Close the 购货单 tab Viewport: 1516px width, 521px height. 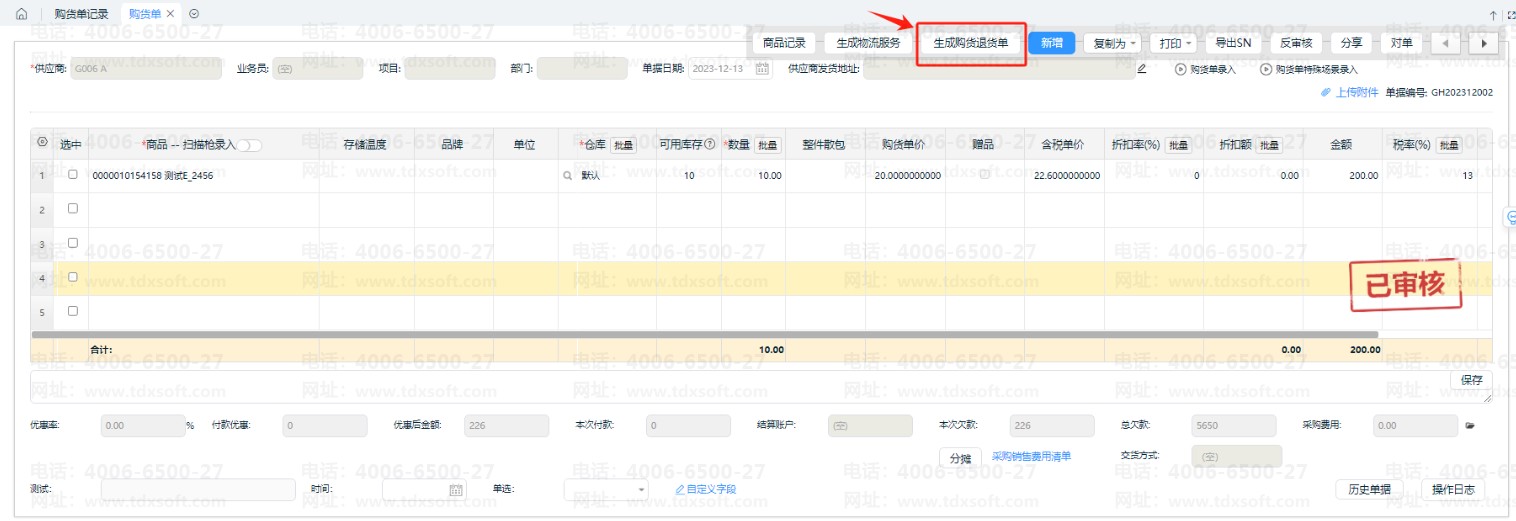pos(170,14)
